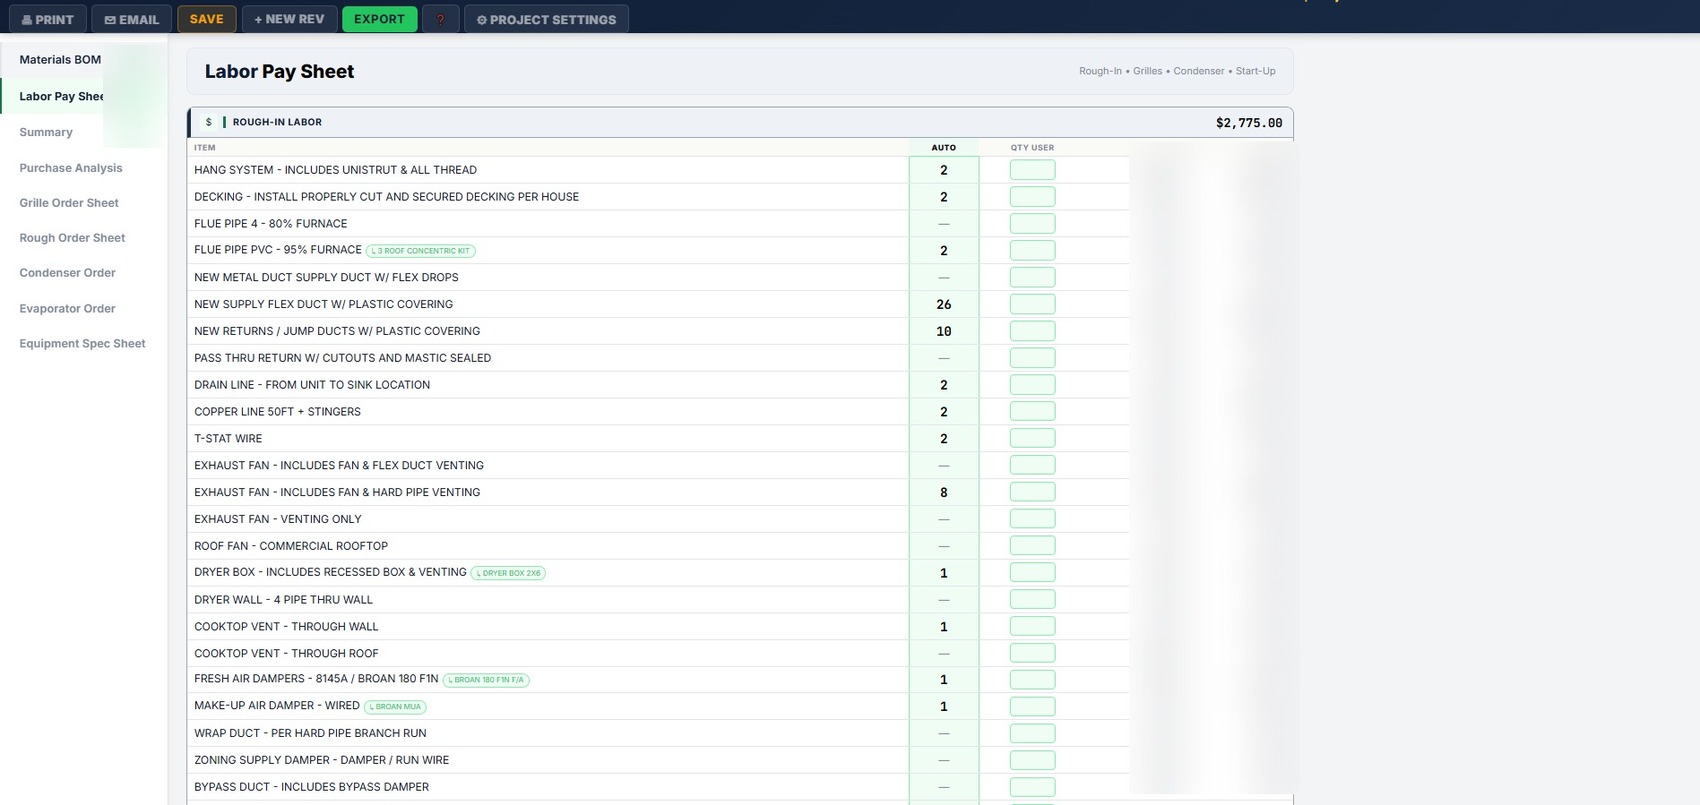Select the Bypass Duct row text

click(x=311, y=787)
